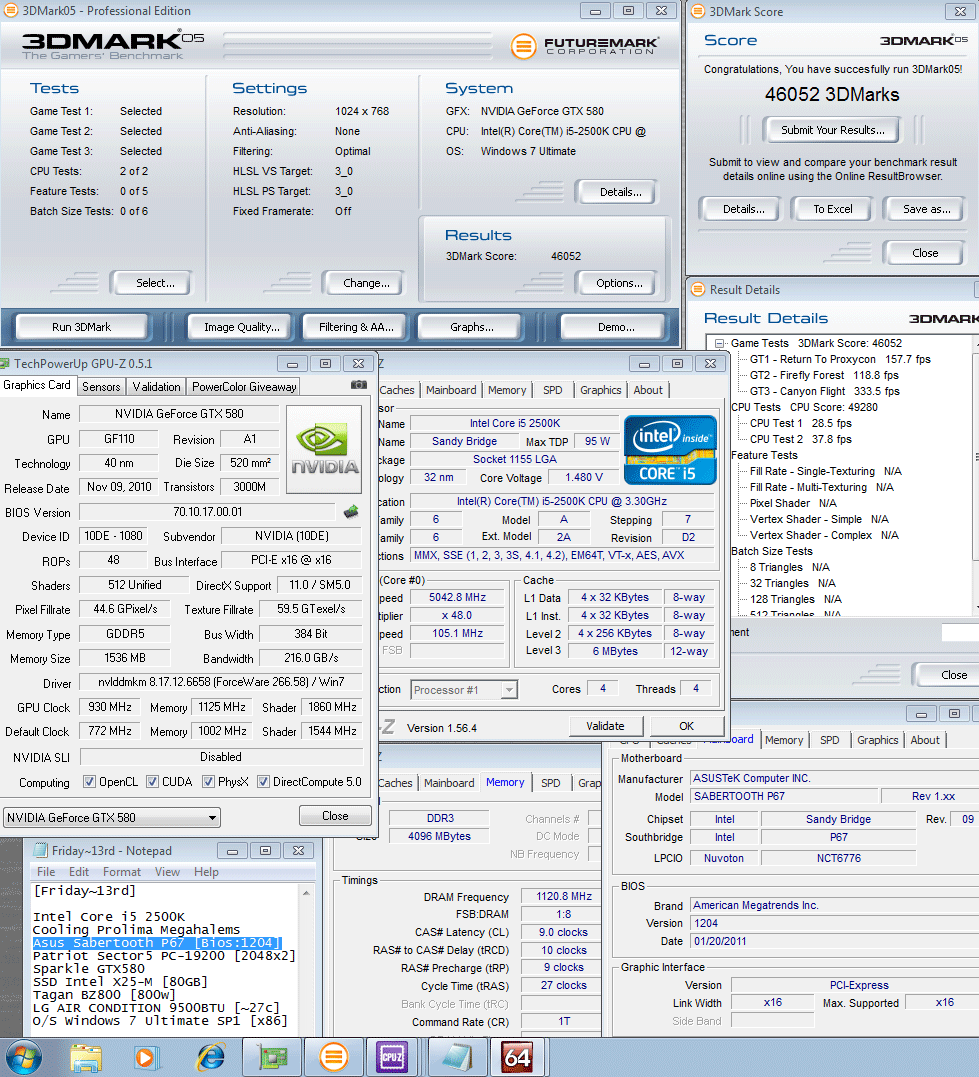
Task: Click the GPU-Z screenshot camera icon
Action: (358, 386)
